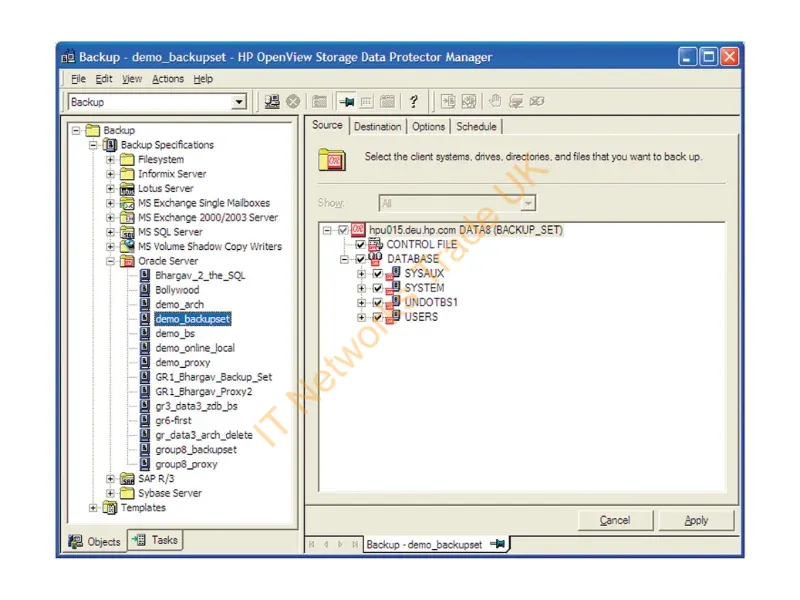800x600 pixels.
Task: Collapse the Oracle Server node
Action: tap(110, 261)
